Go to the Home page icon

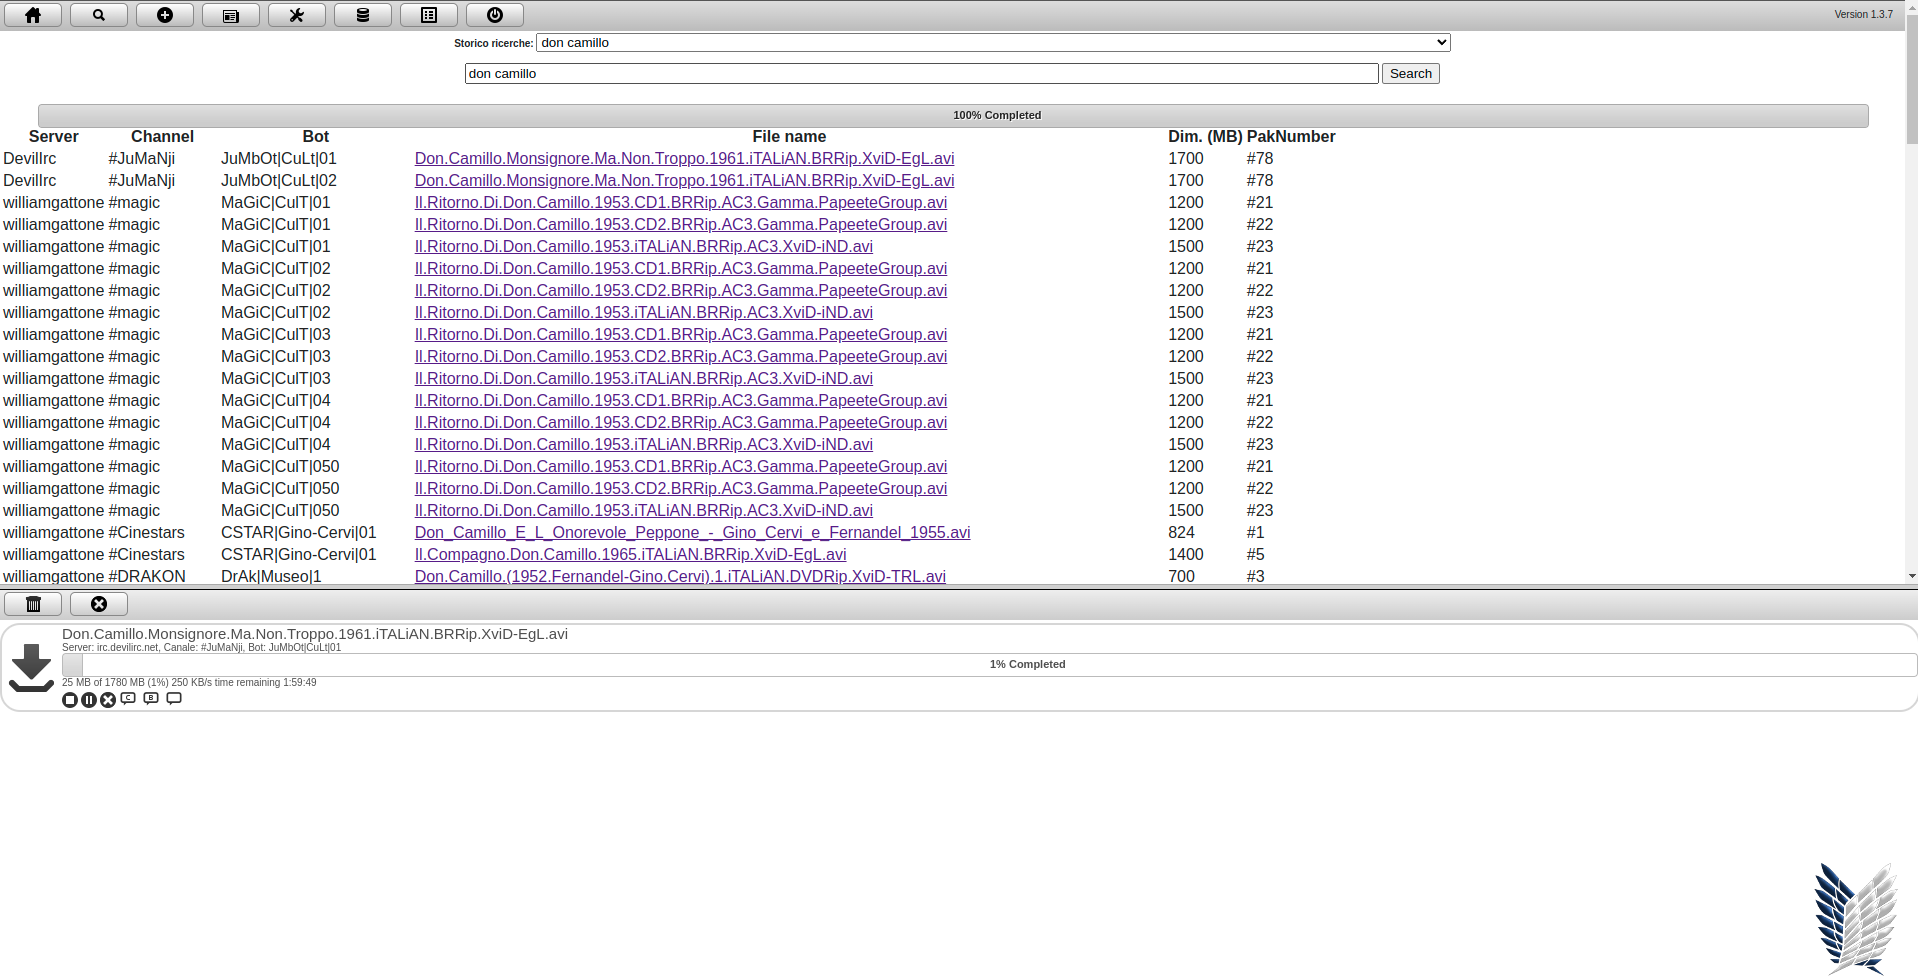point(33,15)
